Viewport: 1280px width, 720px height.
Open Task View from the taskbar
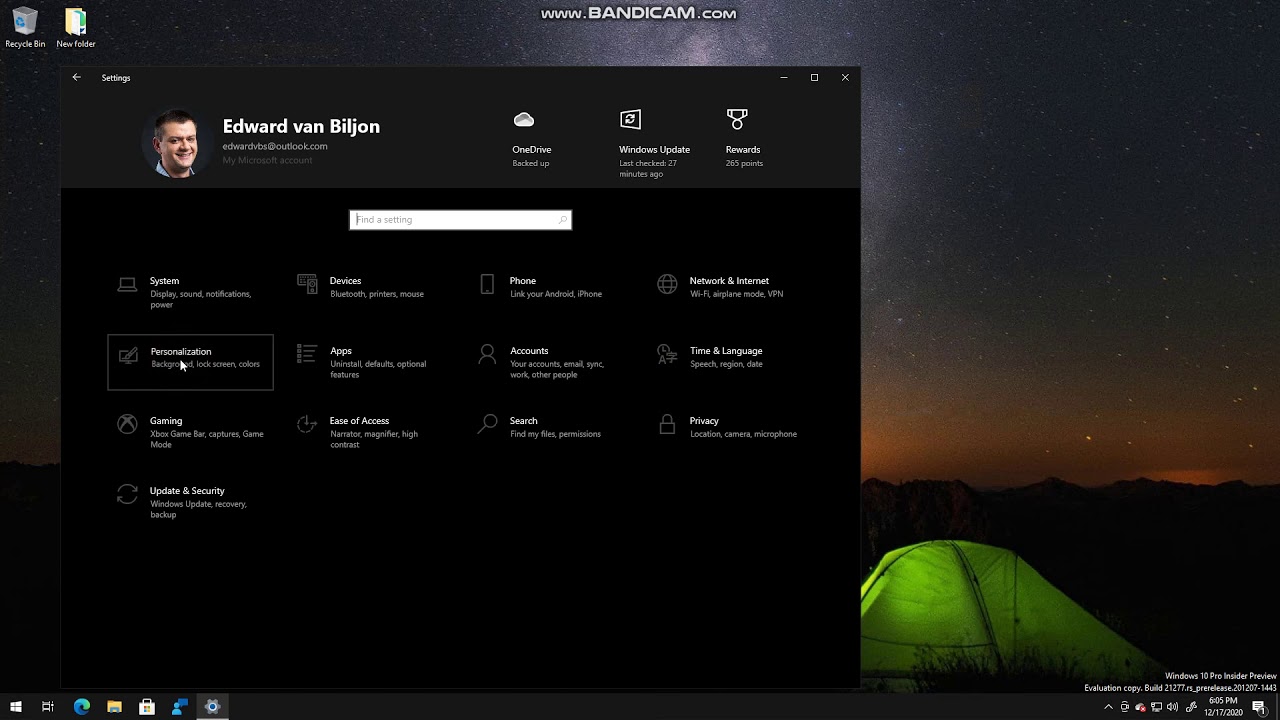pos(48,707)
